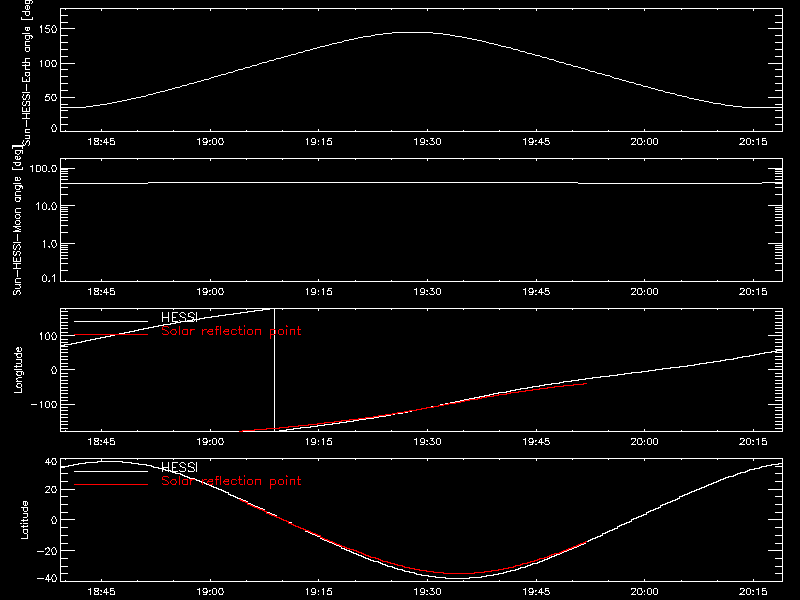The width and height of the screenshot is (800, 600).
Task: Click the red legend line in Latitude plot
Action: (x=111, y=485)
